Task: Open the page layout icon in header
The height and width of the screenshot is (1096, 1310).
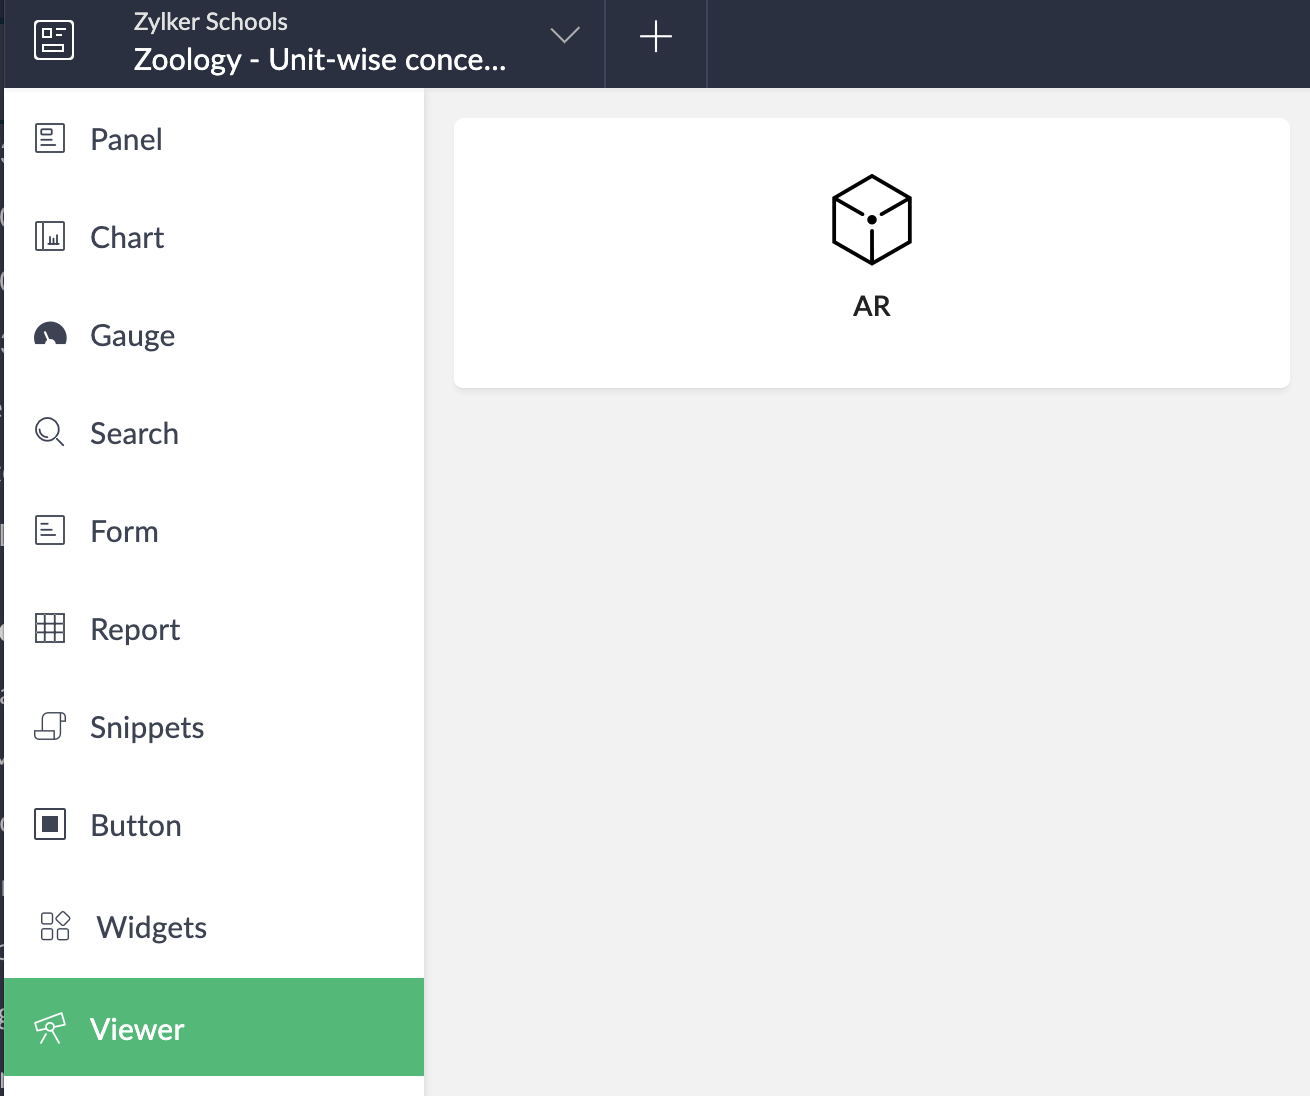Action: (x=54, y=40)
